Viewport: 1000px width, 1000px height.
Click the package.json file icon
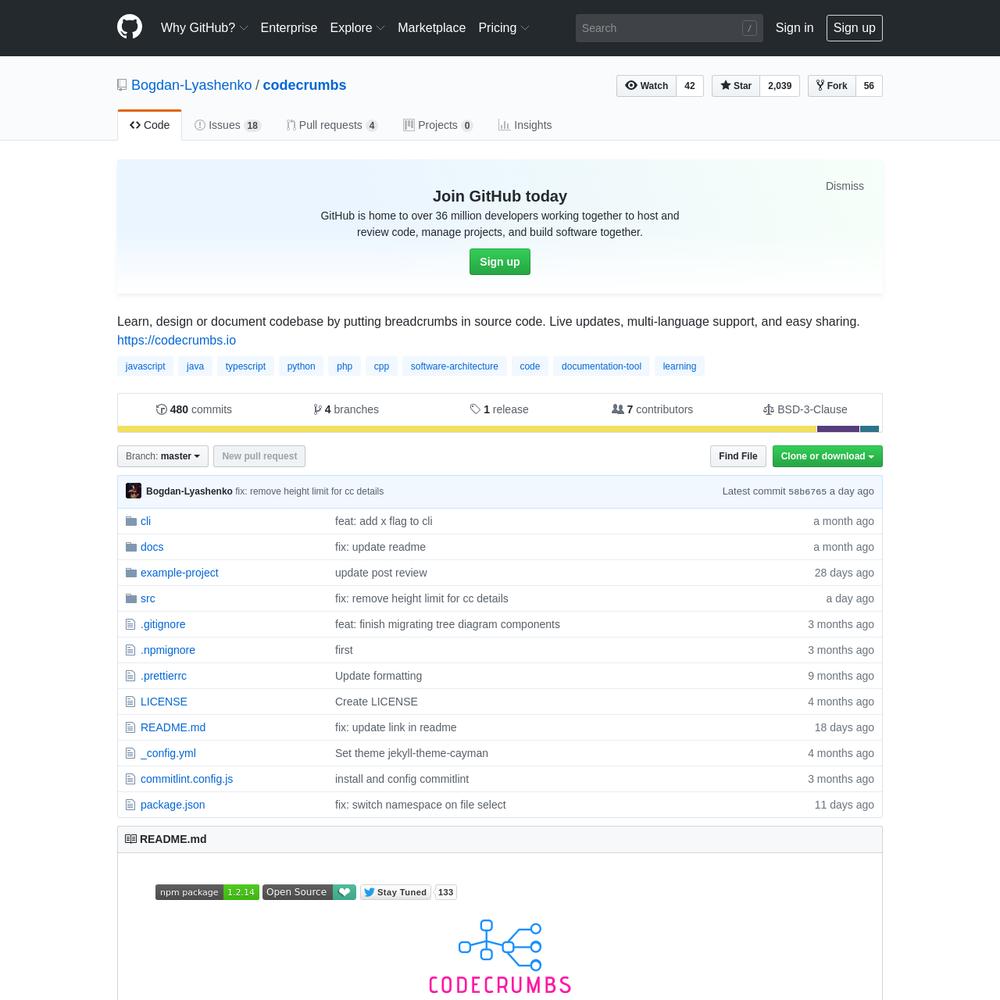(131, 805)
